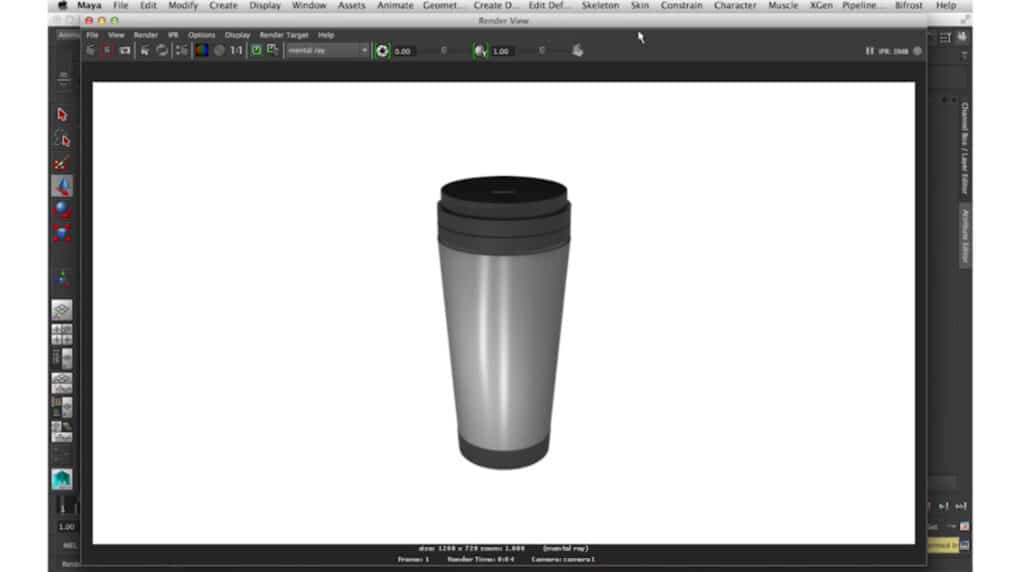Viewport: 1024px width, 572px height.
Task: Take a snapshot with the camera icon
Action: tap(125, 50)
